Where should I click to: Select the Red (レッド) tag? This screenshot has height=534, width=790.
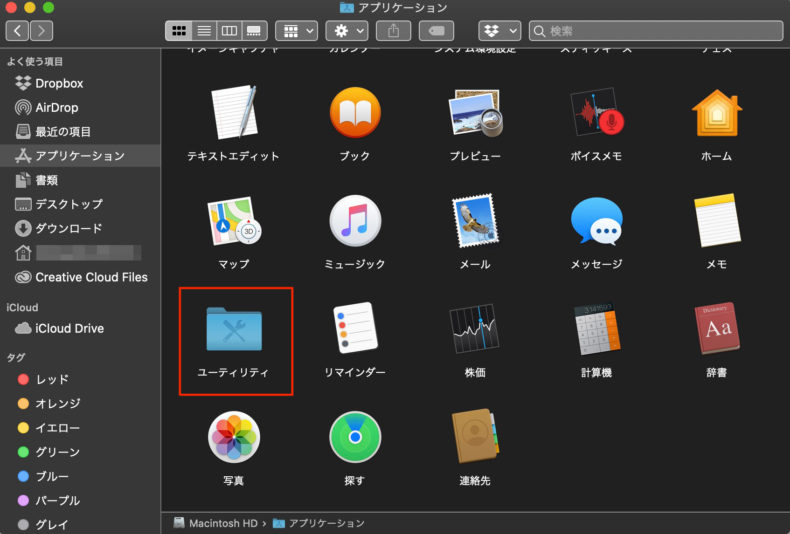click(x=81, y=379)
